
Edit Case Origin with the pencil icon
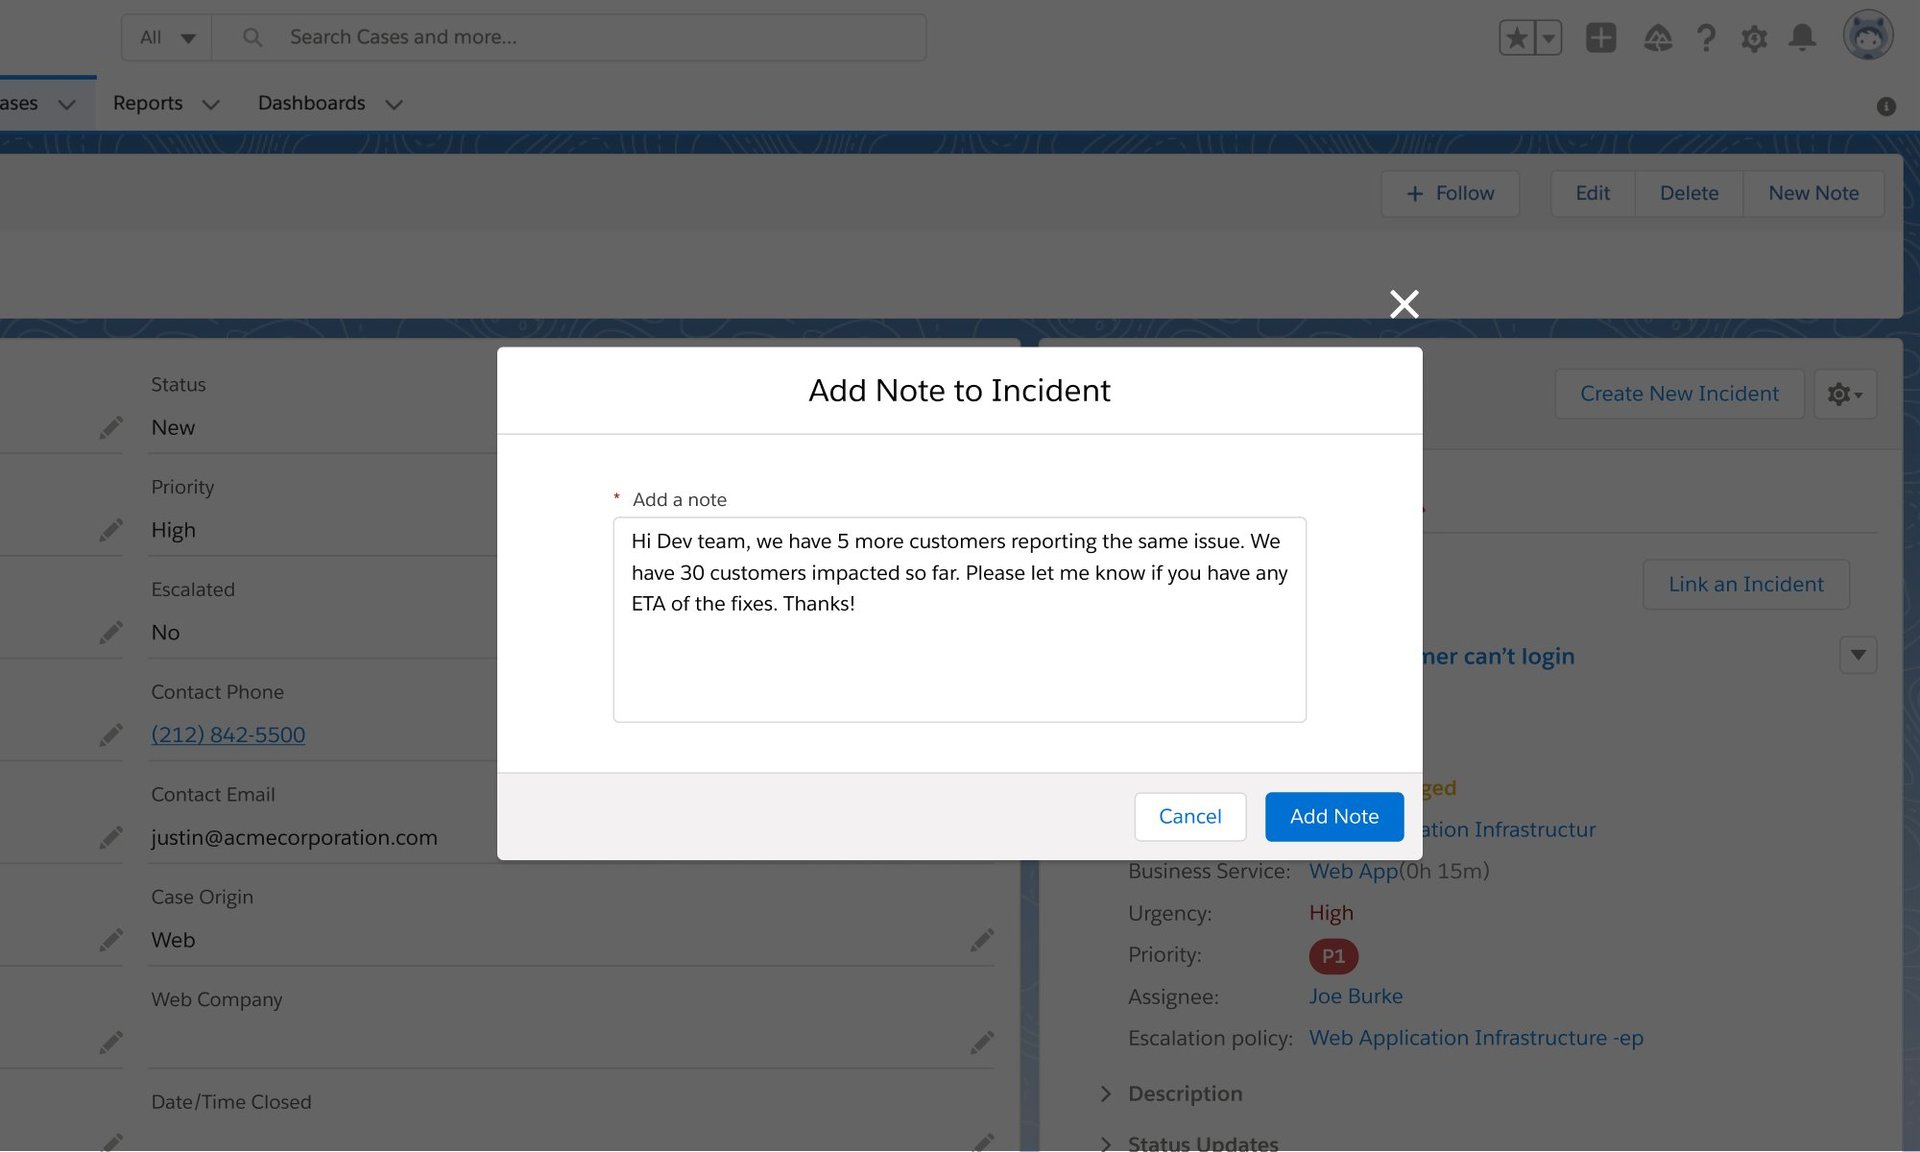(x=111, y=940)
